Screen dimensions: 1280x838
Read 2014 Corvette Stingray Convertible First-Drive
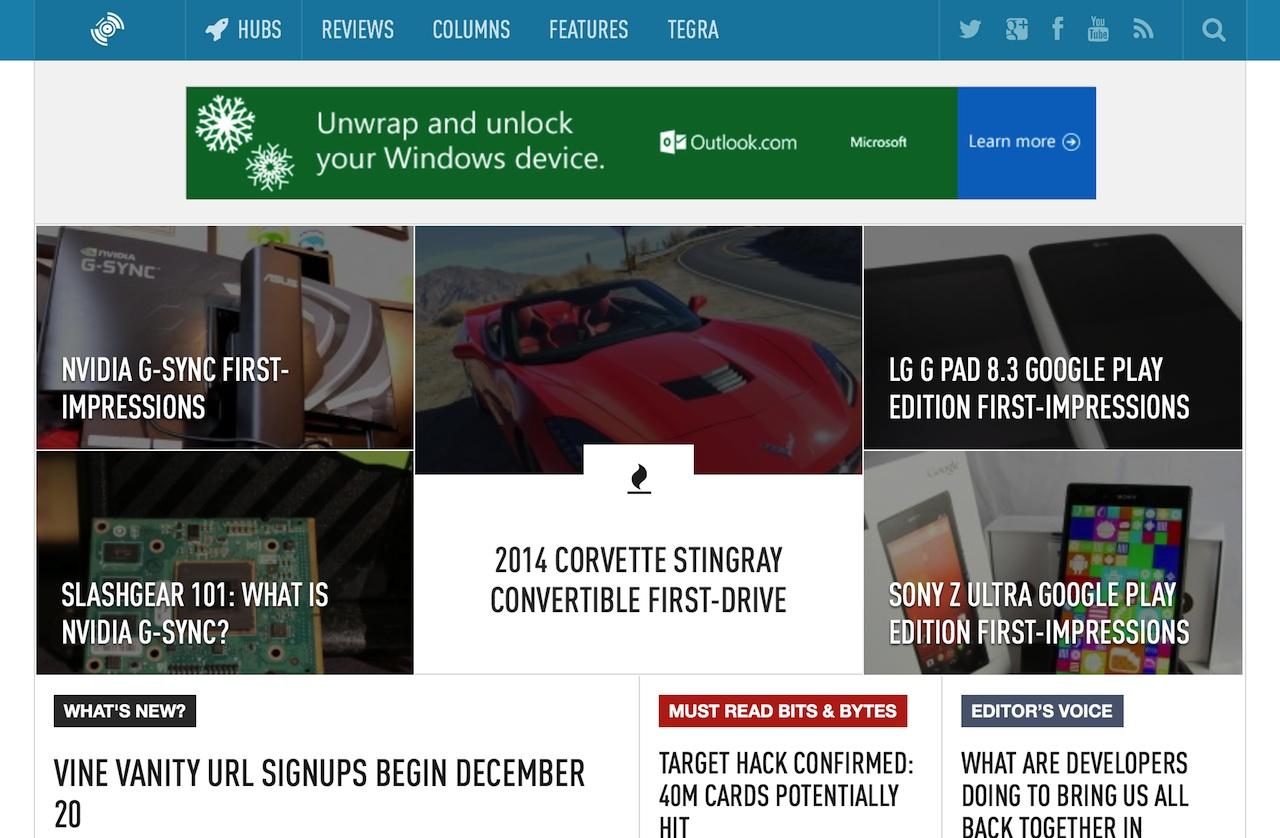click(x=638, y=580)
